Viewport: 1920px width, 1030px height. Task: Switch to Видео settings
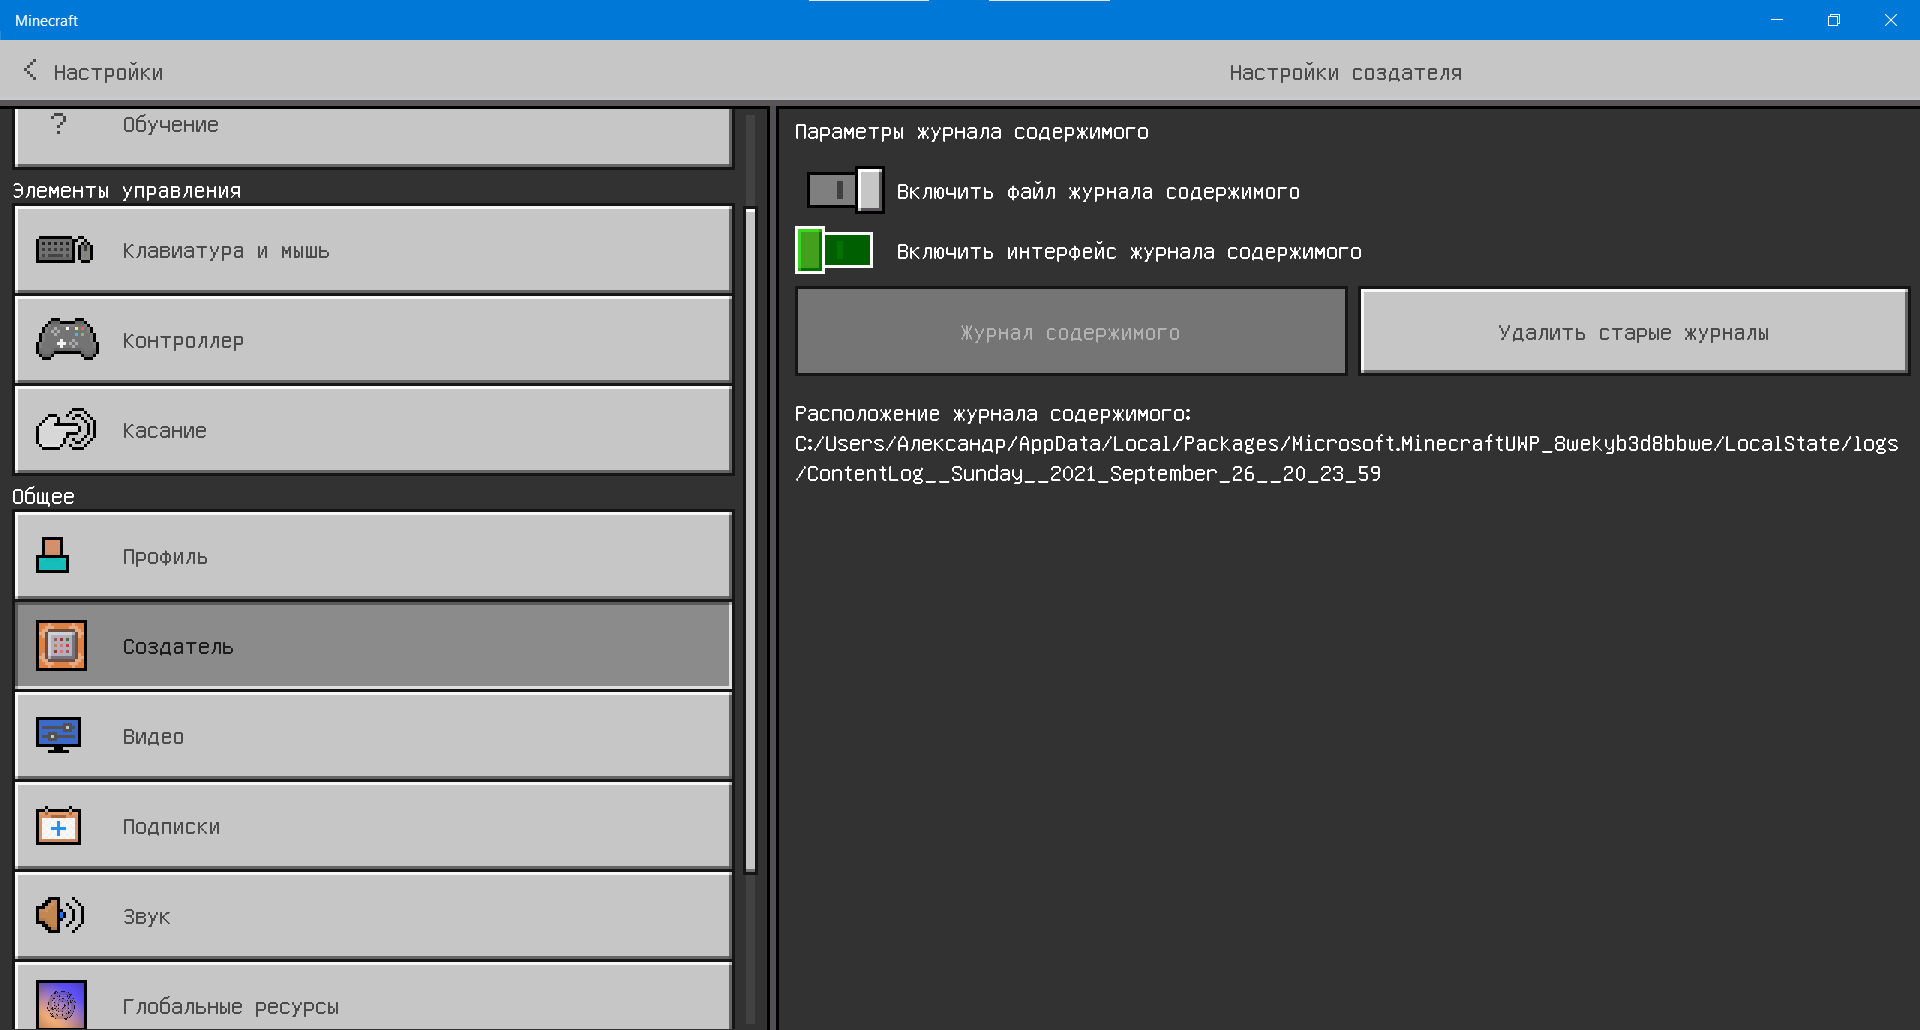373,736
